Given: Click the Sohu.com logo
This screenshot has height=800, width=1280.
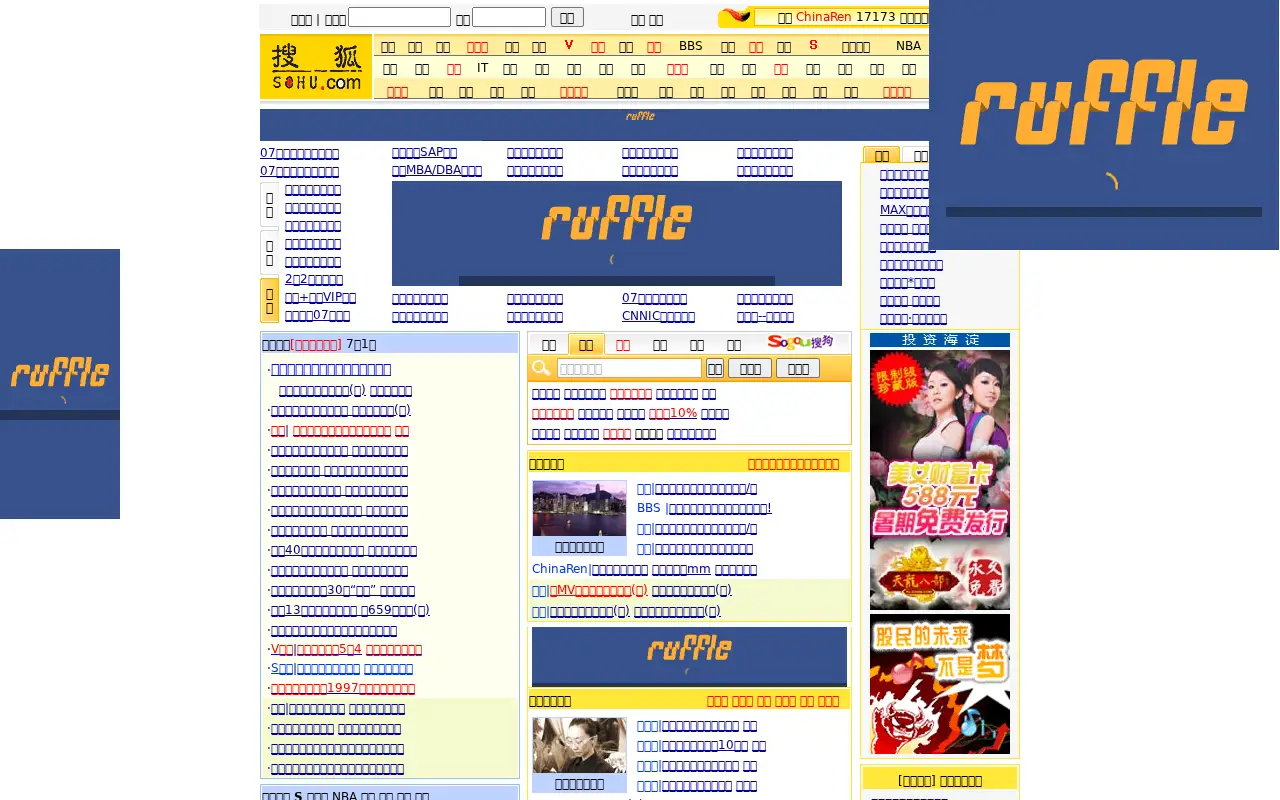Looking at the screenshot, I should point(316,67).
